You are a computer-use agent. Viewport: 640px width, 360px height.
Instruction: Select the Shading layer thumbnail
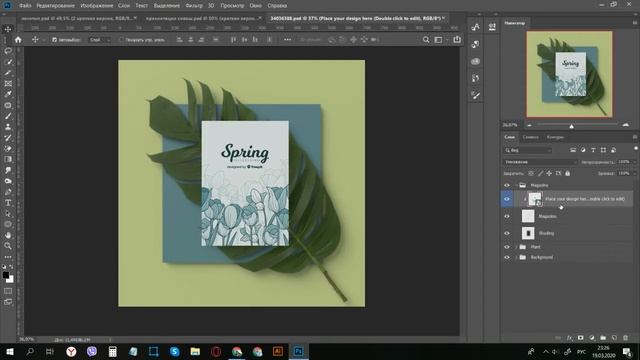[x=528, y=233]
